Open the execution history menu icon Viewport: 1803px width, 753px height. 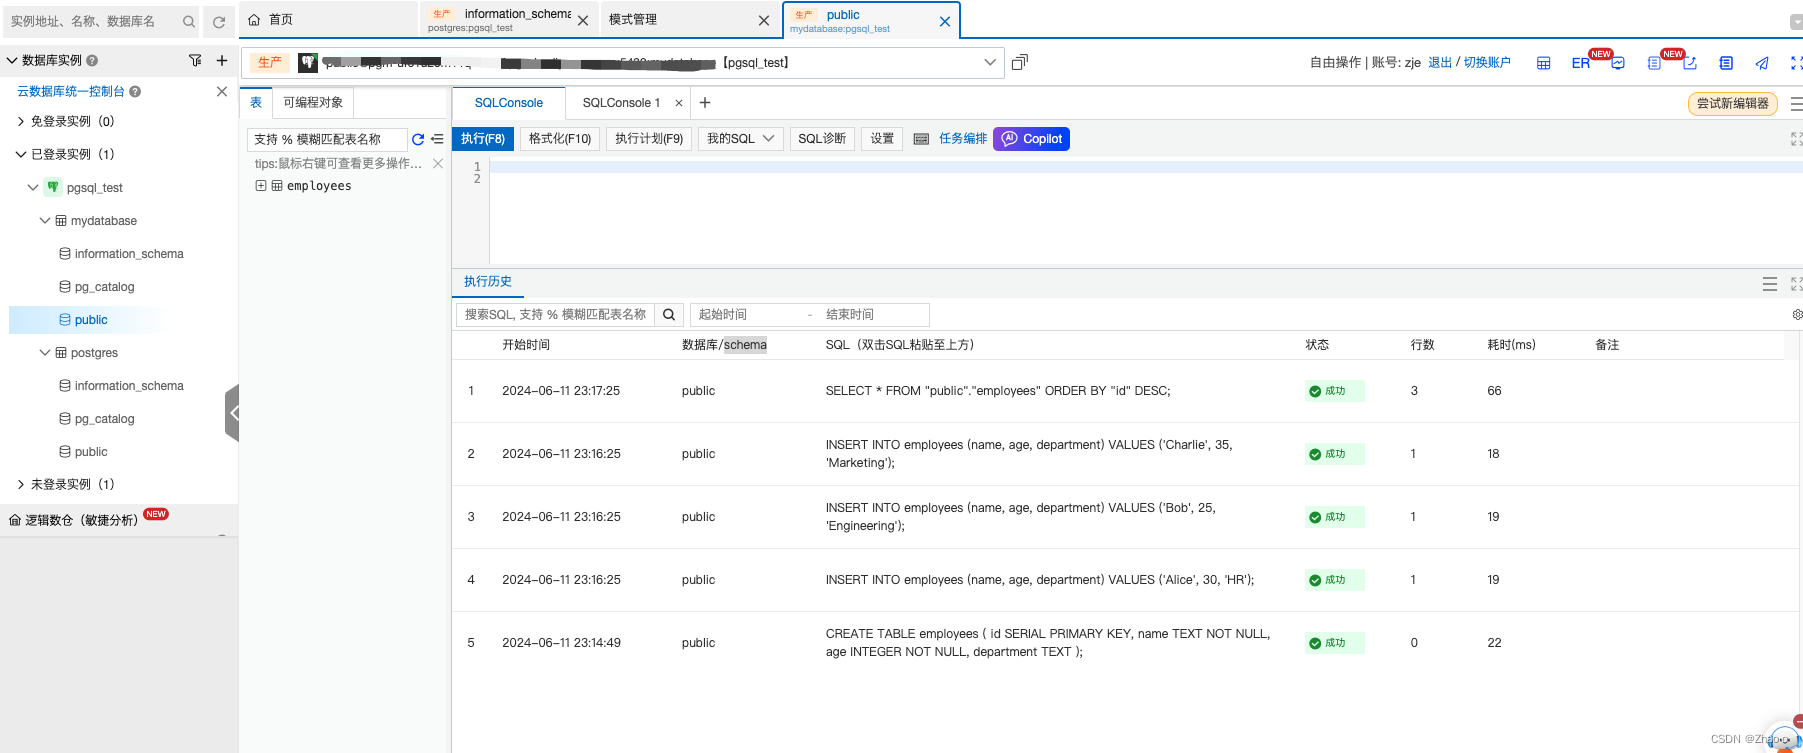point(1769,284)
